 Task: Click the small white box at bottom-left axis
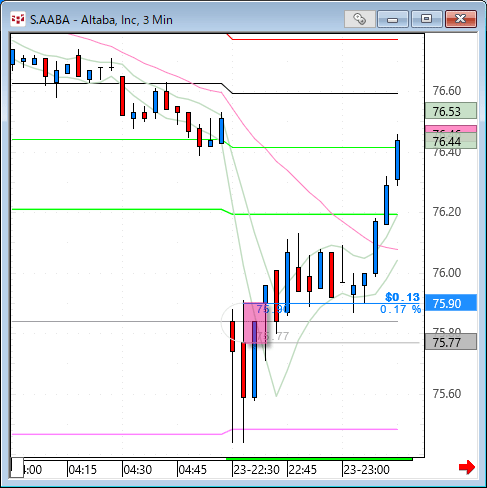coord(17,468)
